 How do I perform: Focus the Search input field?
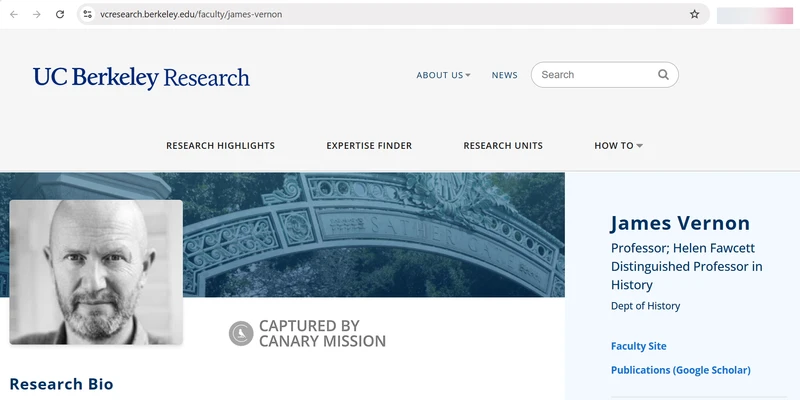click(x=605, y=74)
